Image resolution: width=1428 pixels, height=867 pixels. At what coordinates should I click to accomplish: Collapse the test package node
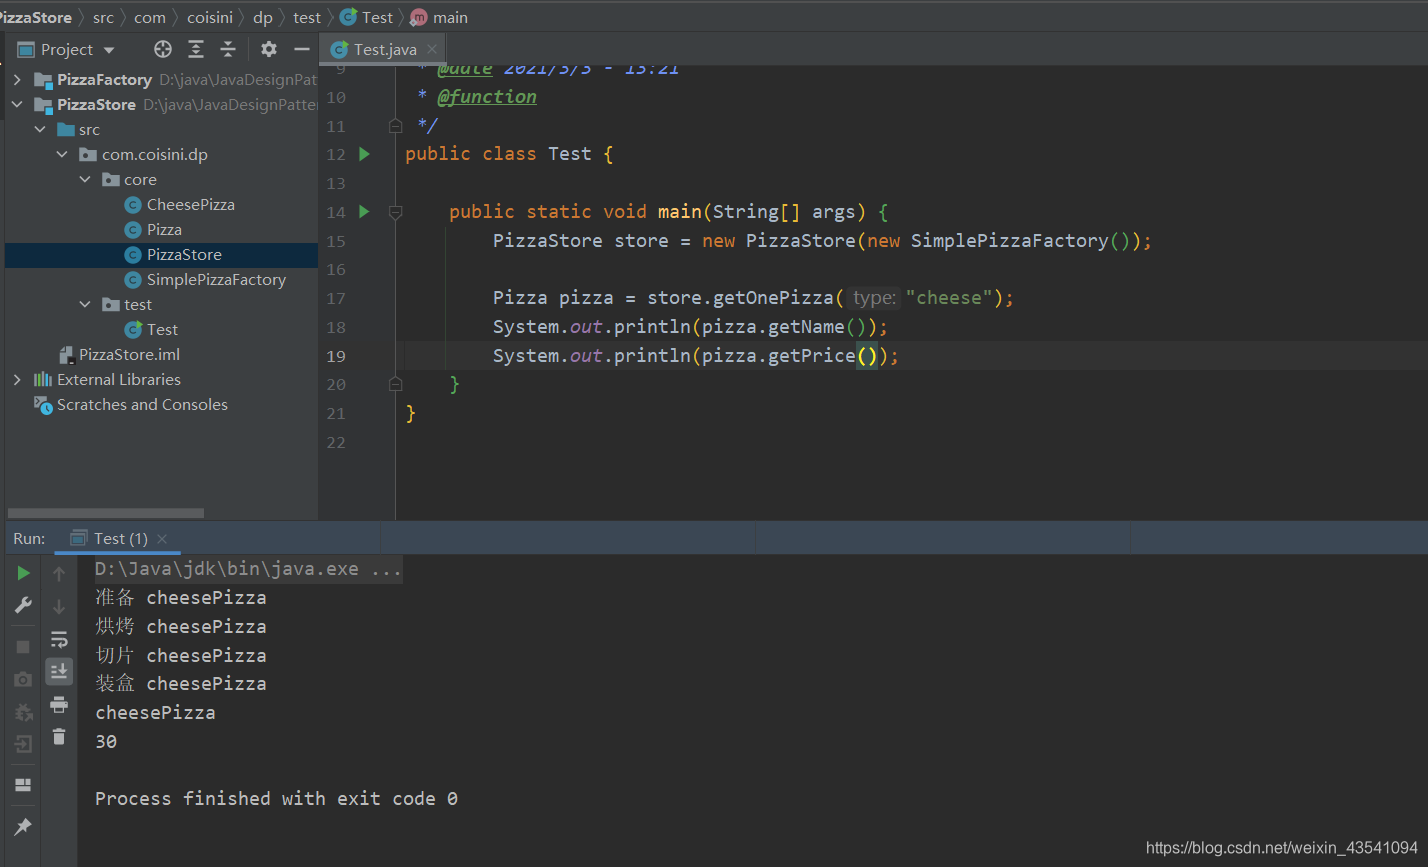coord(85,304)
